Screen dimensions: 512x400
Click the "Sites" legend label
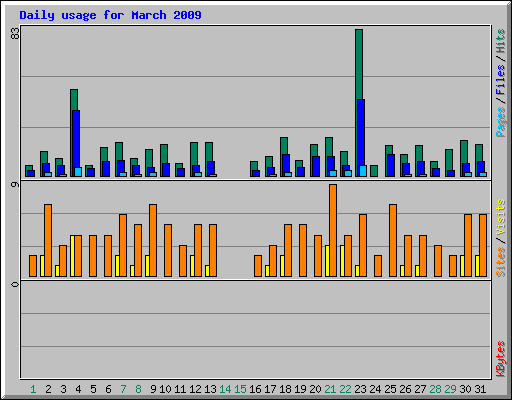(500, 262)
